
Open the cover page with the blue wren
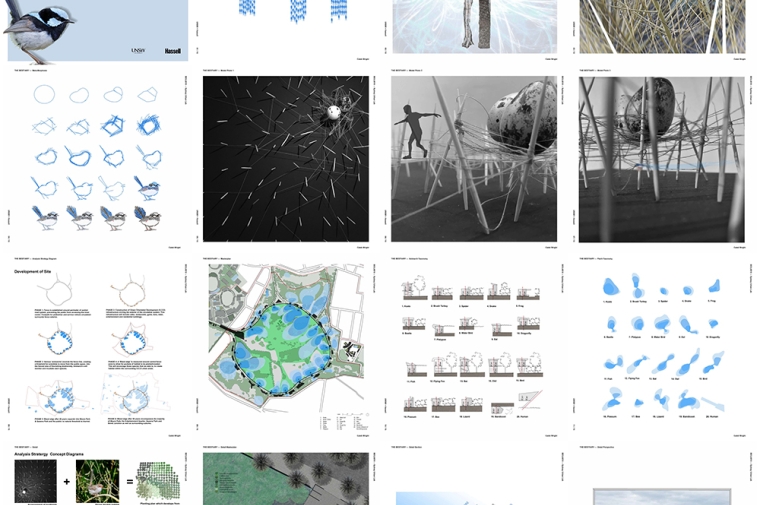pyautogui.click(x=97, y=30)
